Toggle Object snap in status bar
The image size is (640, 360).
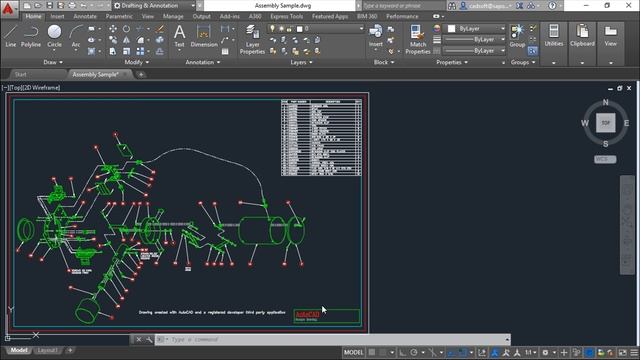(x=462, y=352)
